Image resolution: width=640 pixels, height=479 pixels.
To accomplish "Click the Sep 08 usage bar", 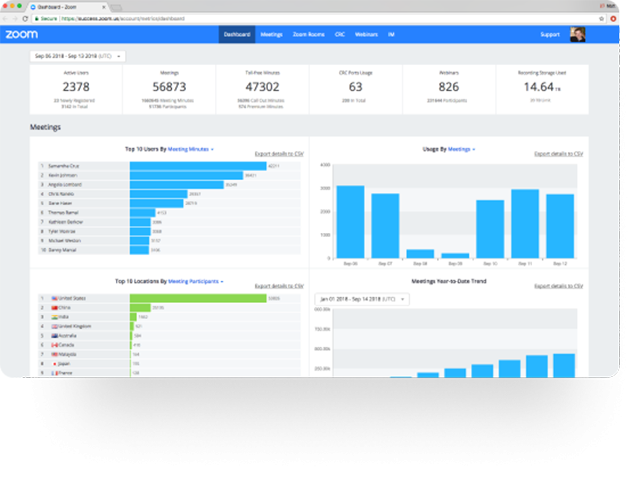I will click(x=420, y=254).
